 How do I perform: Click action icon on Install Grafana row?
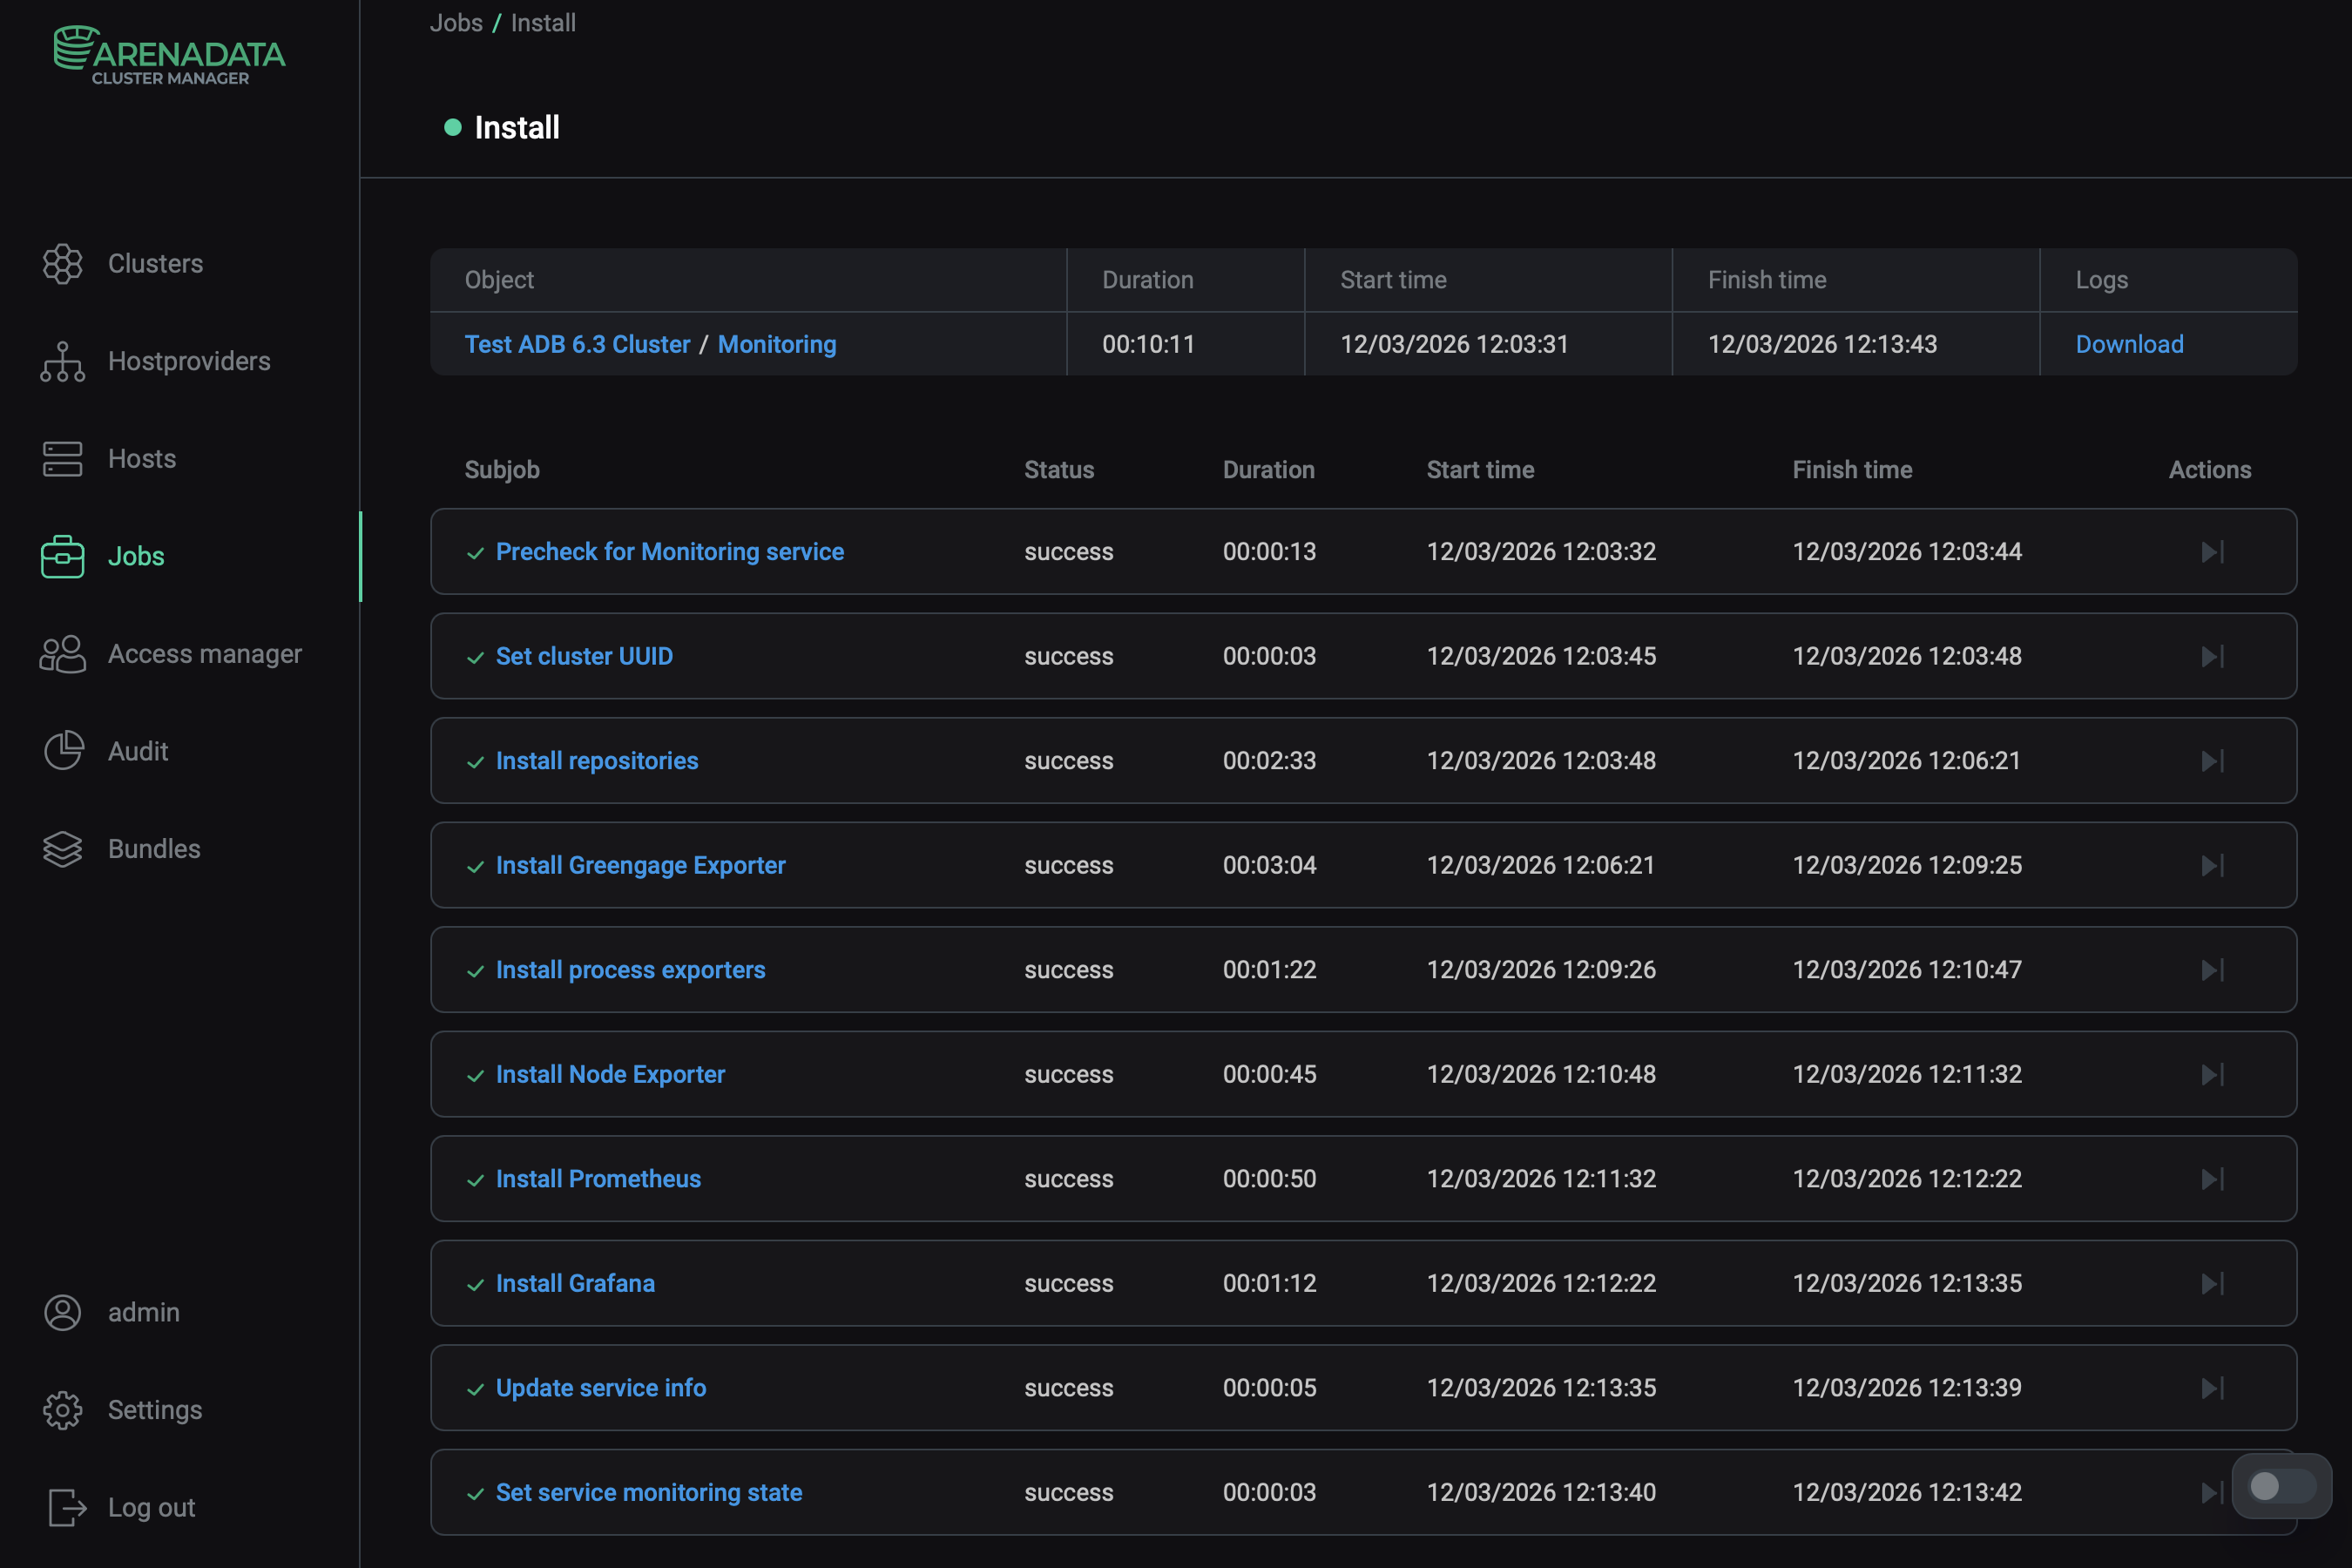(x=2212, y=1283)
